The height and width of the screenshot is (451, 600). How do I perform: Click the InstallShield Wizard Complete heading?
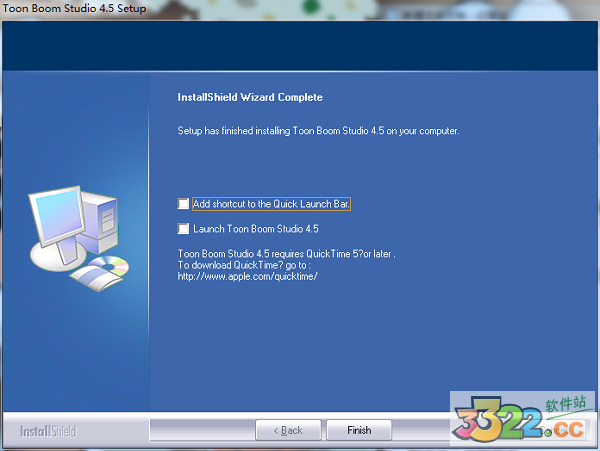pyautogui.click(x=250, y=97)
